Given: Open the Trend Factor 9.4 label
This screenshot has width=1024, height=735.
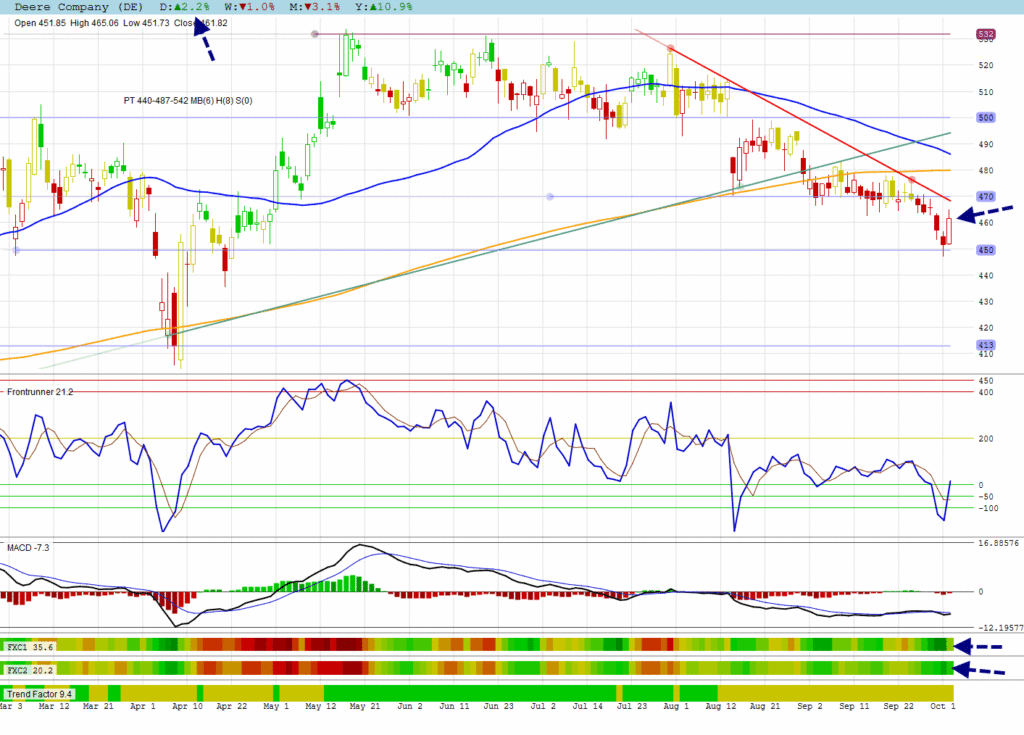Looking at the screenshot, I should point(39,693).
